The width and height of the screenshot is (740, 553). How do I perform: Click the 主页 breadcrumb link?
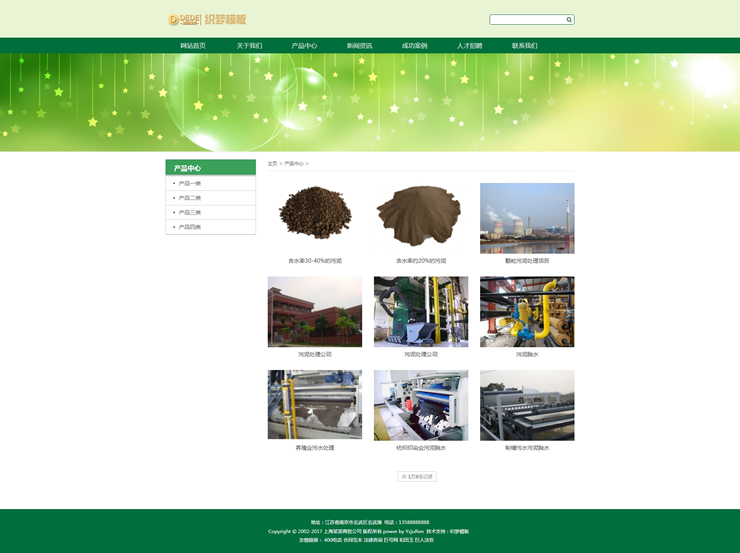(272, 163)
